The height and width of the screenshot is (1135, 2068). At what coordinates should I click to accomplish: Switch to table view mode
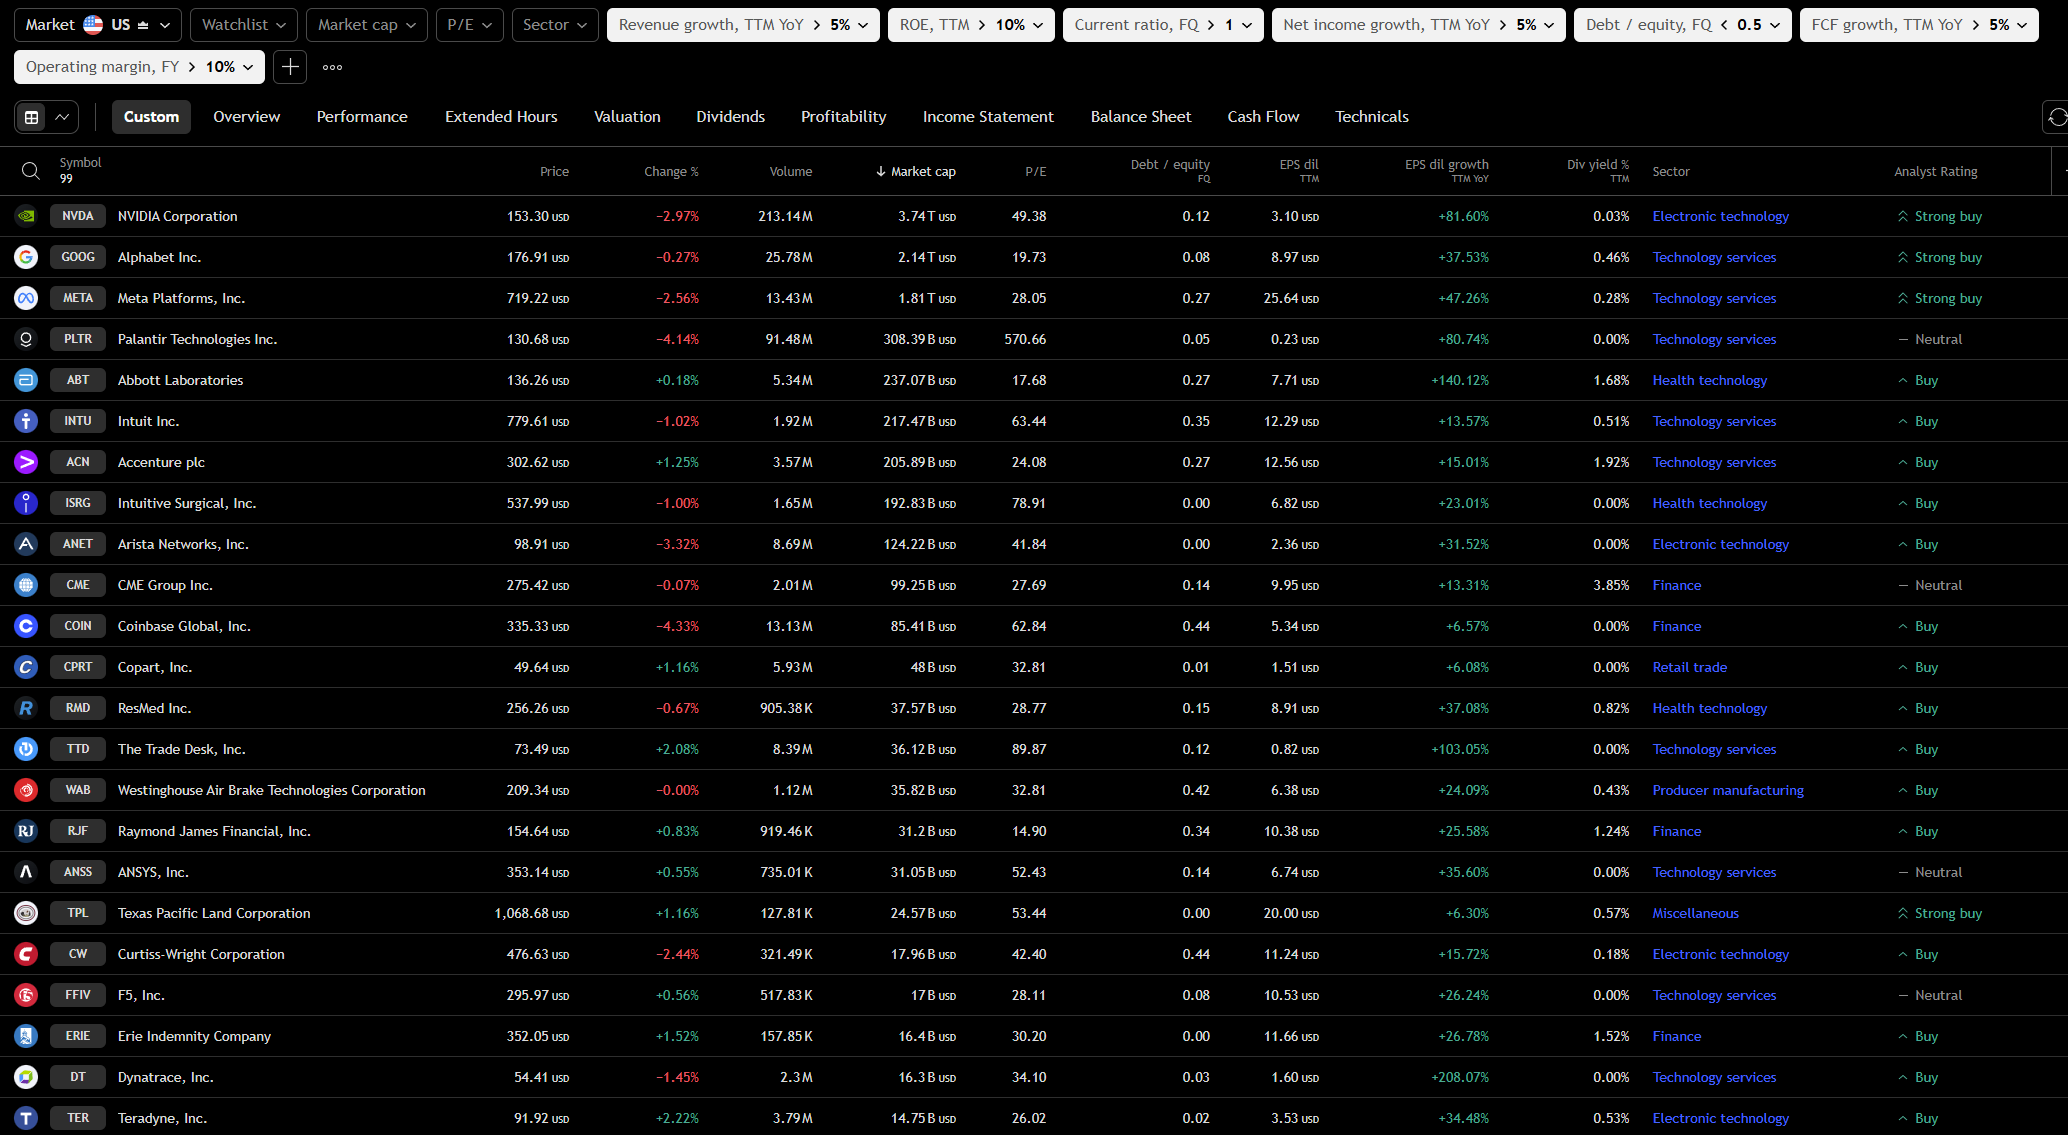point(32,117)
